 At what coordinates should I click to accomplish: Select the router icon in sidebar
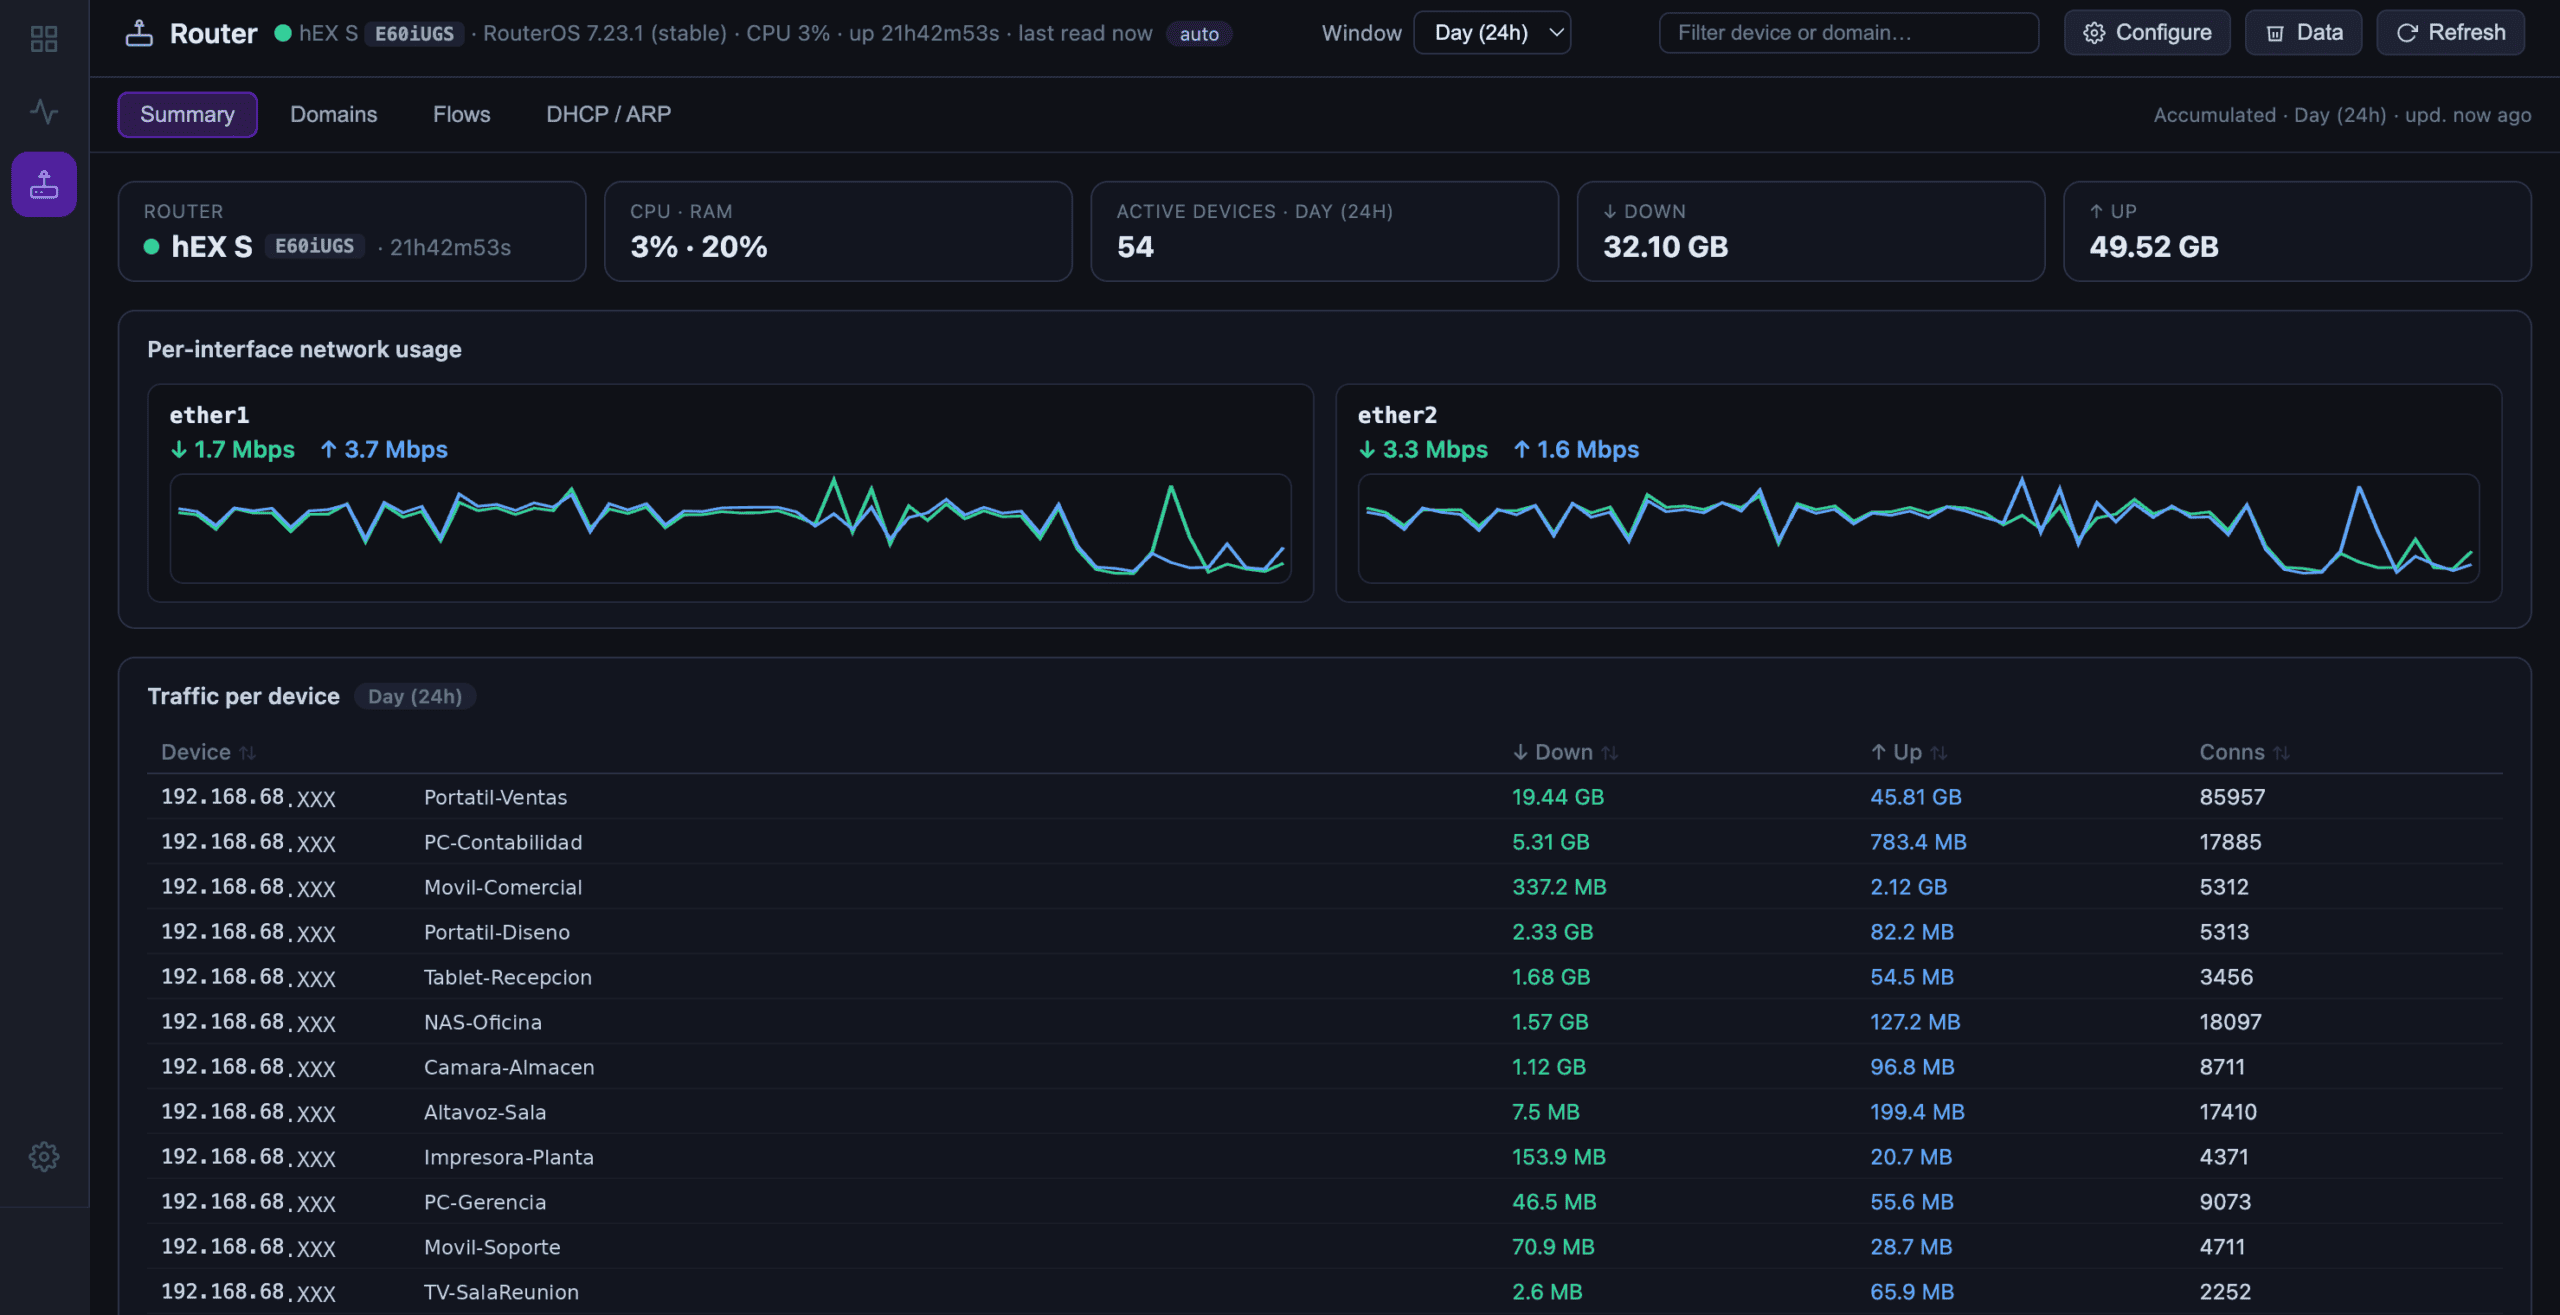tap(44, 184)
